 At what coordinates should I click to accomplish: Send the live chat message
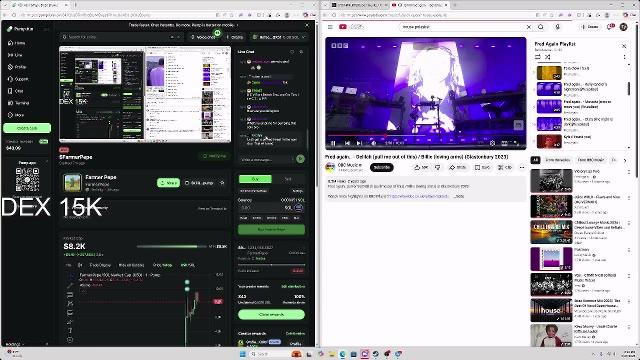tap(300, 159)
